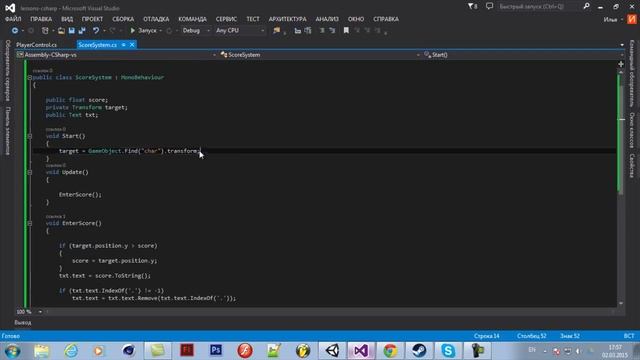Image resolution: width=640 pixels, height=360 pixels.
Task: Open the СЕРВИС menu
Action: pyautogui.click(x=226, y=19)
